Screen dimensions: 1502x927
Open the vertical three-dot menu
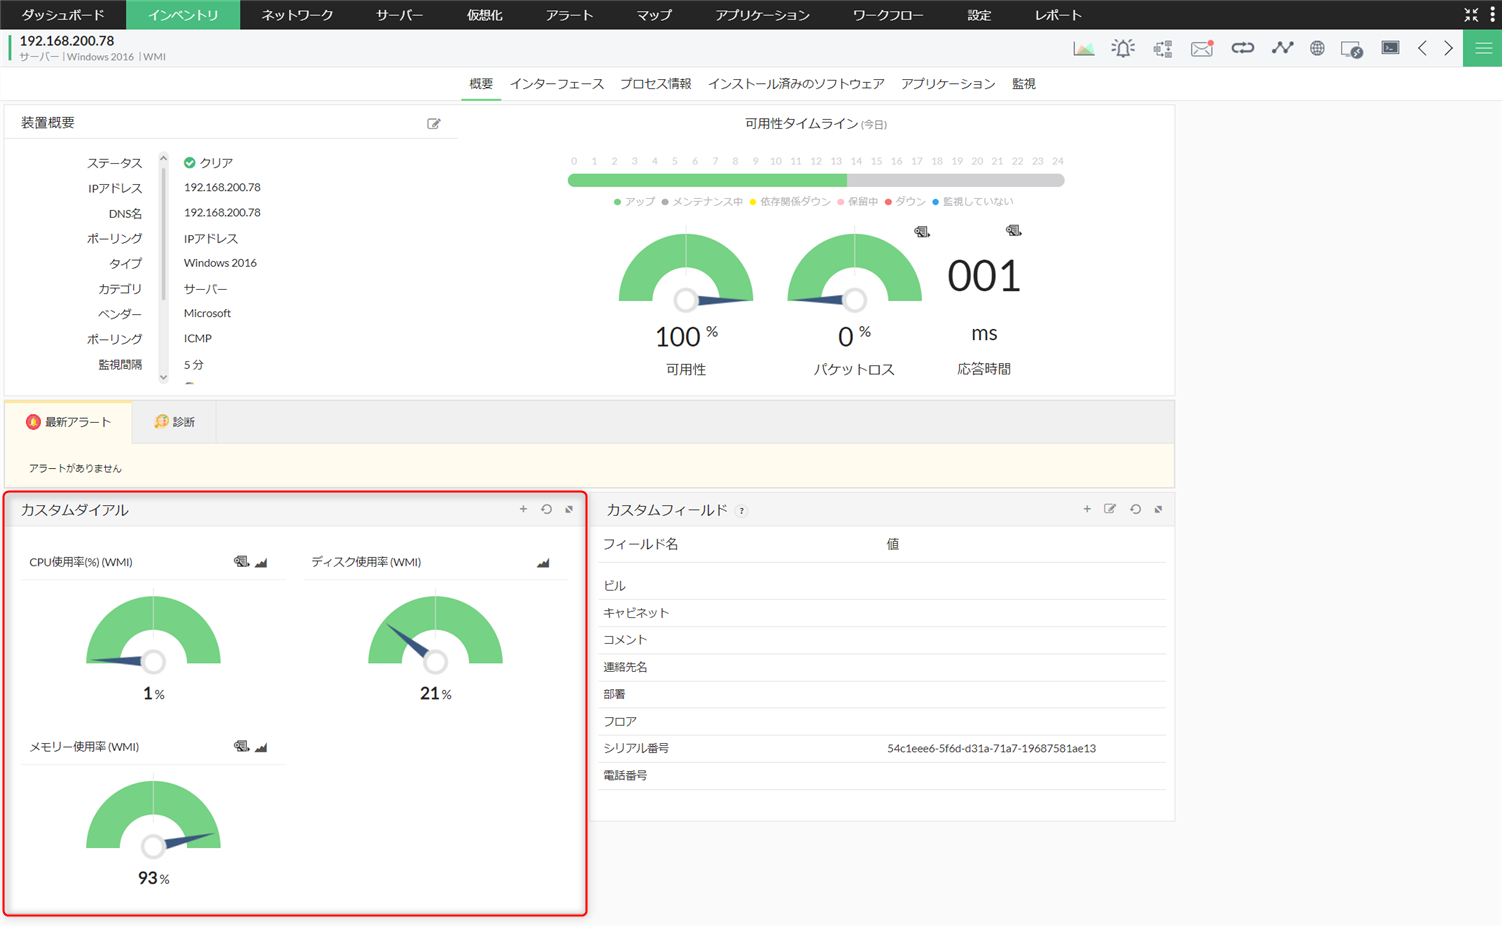[1493, 15]
